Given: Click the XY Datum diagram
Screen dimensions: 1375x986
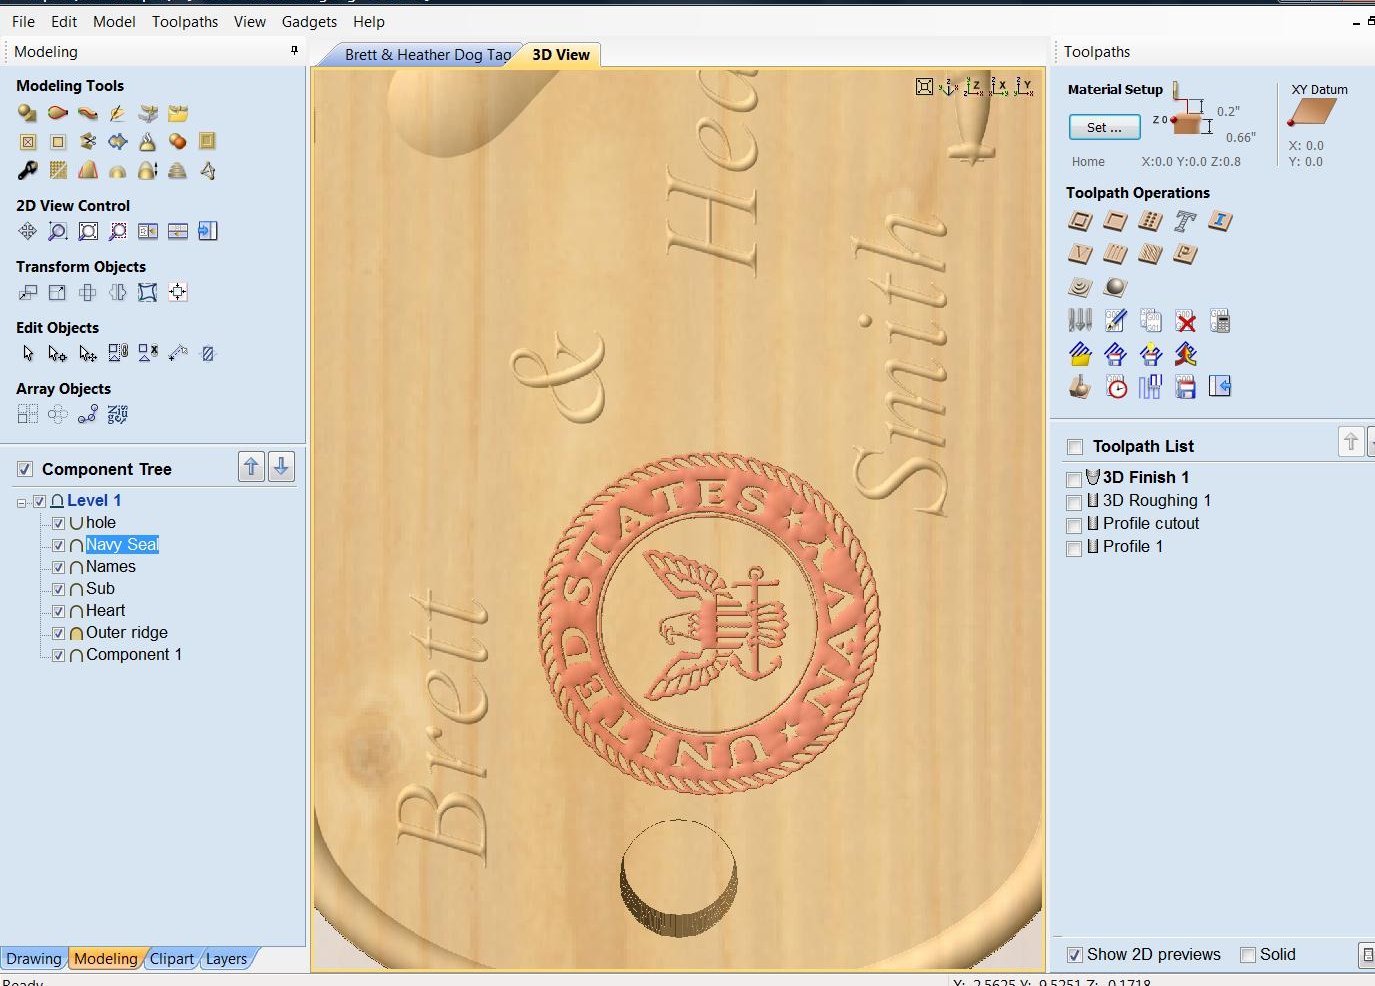Looking at the screenshot, I should coord(1312,112).
